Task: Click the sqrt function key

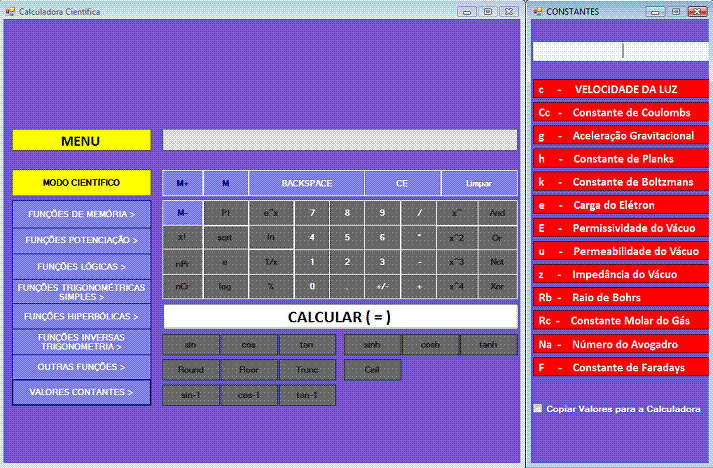Action: pyautogui.click(x=225, y=238)
